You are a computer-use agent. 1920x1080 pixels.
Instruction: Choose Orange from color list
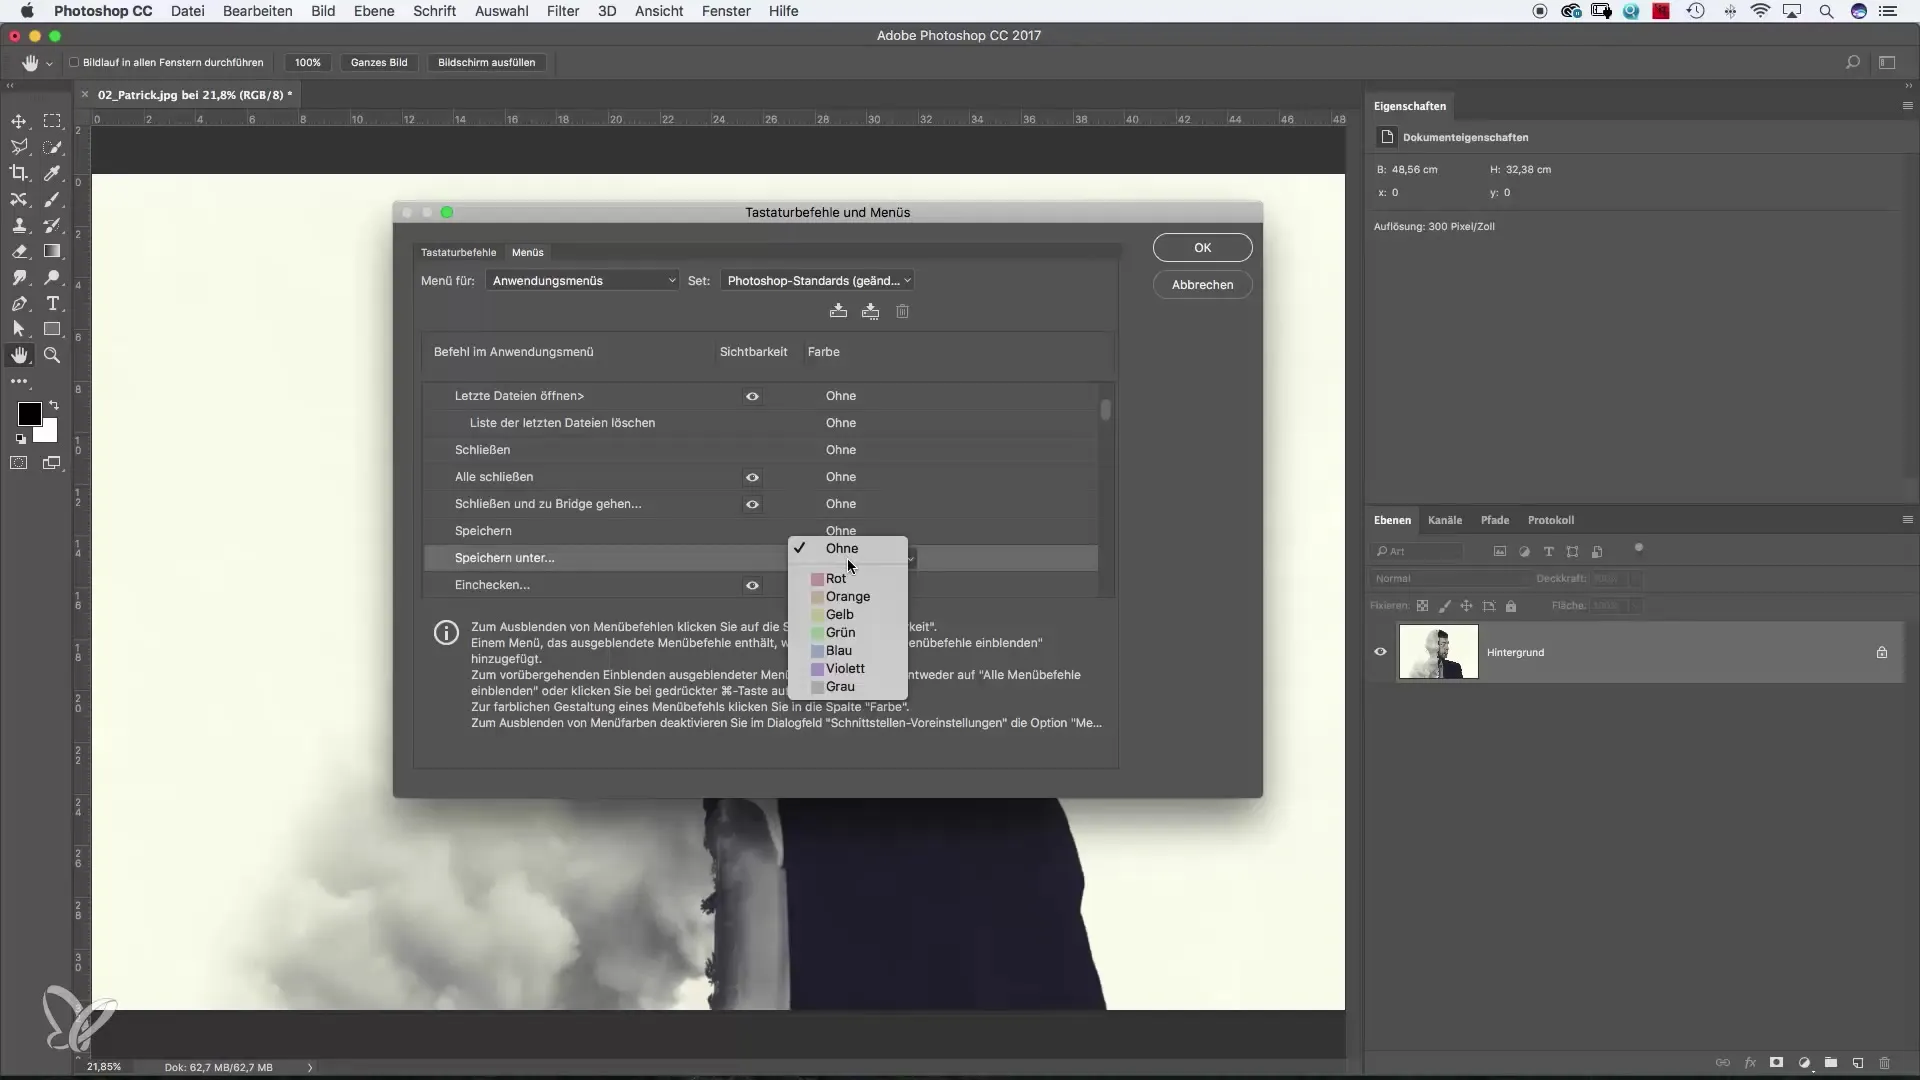coord(848,597)
